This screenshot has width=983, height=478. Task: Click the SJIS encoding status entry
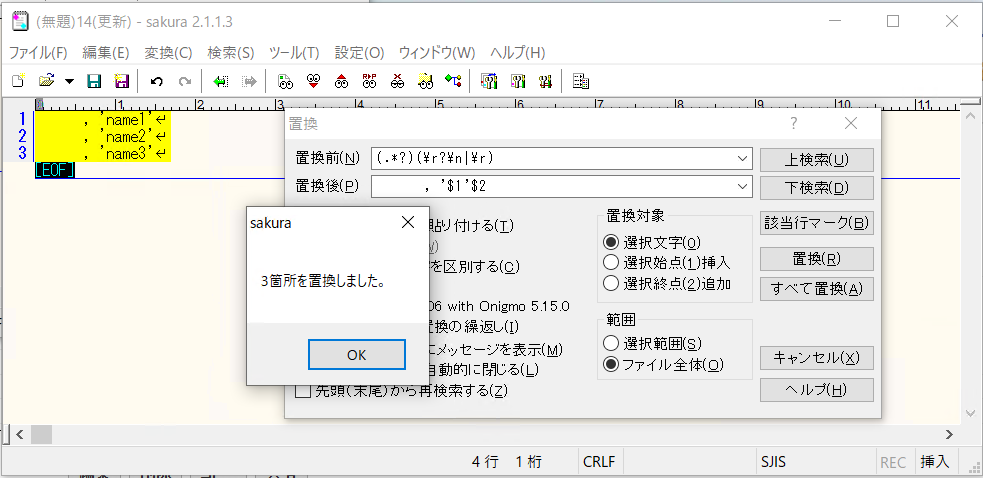pyautogui.click(x=774, y=462)
